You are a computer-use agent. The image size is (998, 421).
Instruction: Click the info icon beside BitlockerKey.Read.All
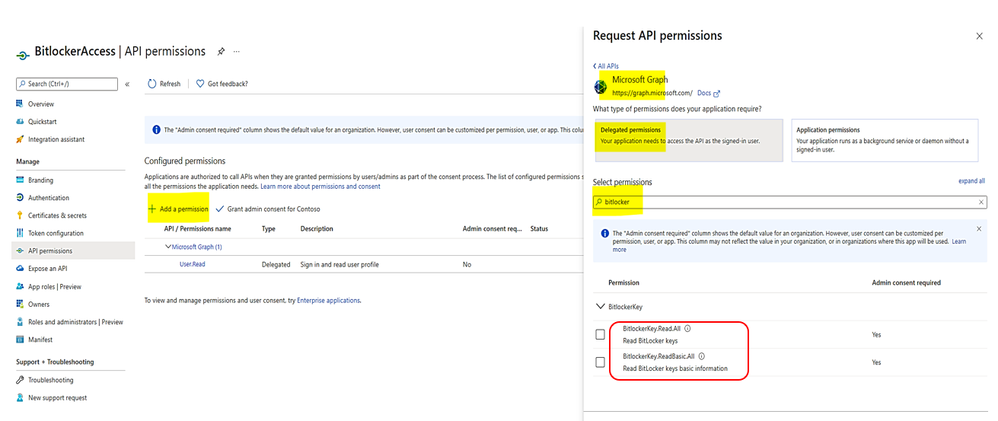click(687, 329)
